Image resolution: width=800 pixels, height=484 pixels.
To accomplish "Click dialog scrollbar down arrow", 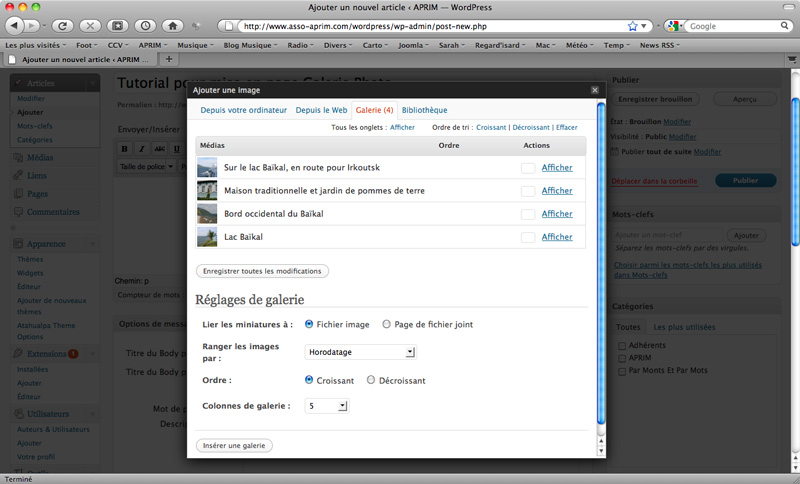I will coord(601,450).
